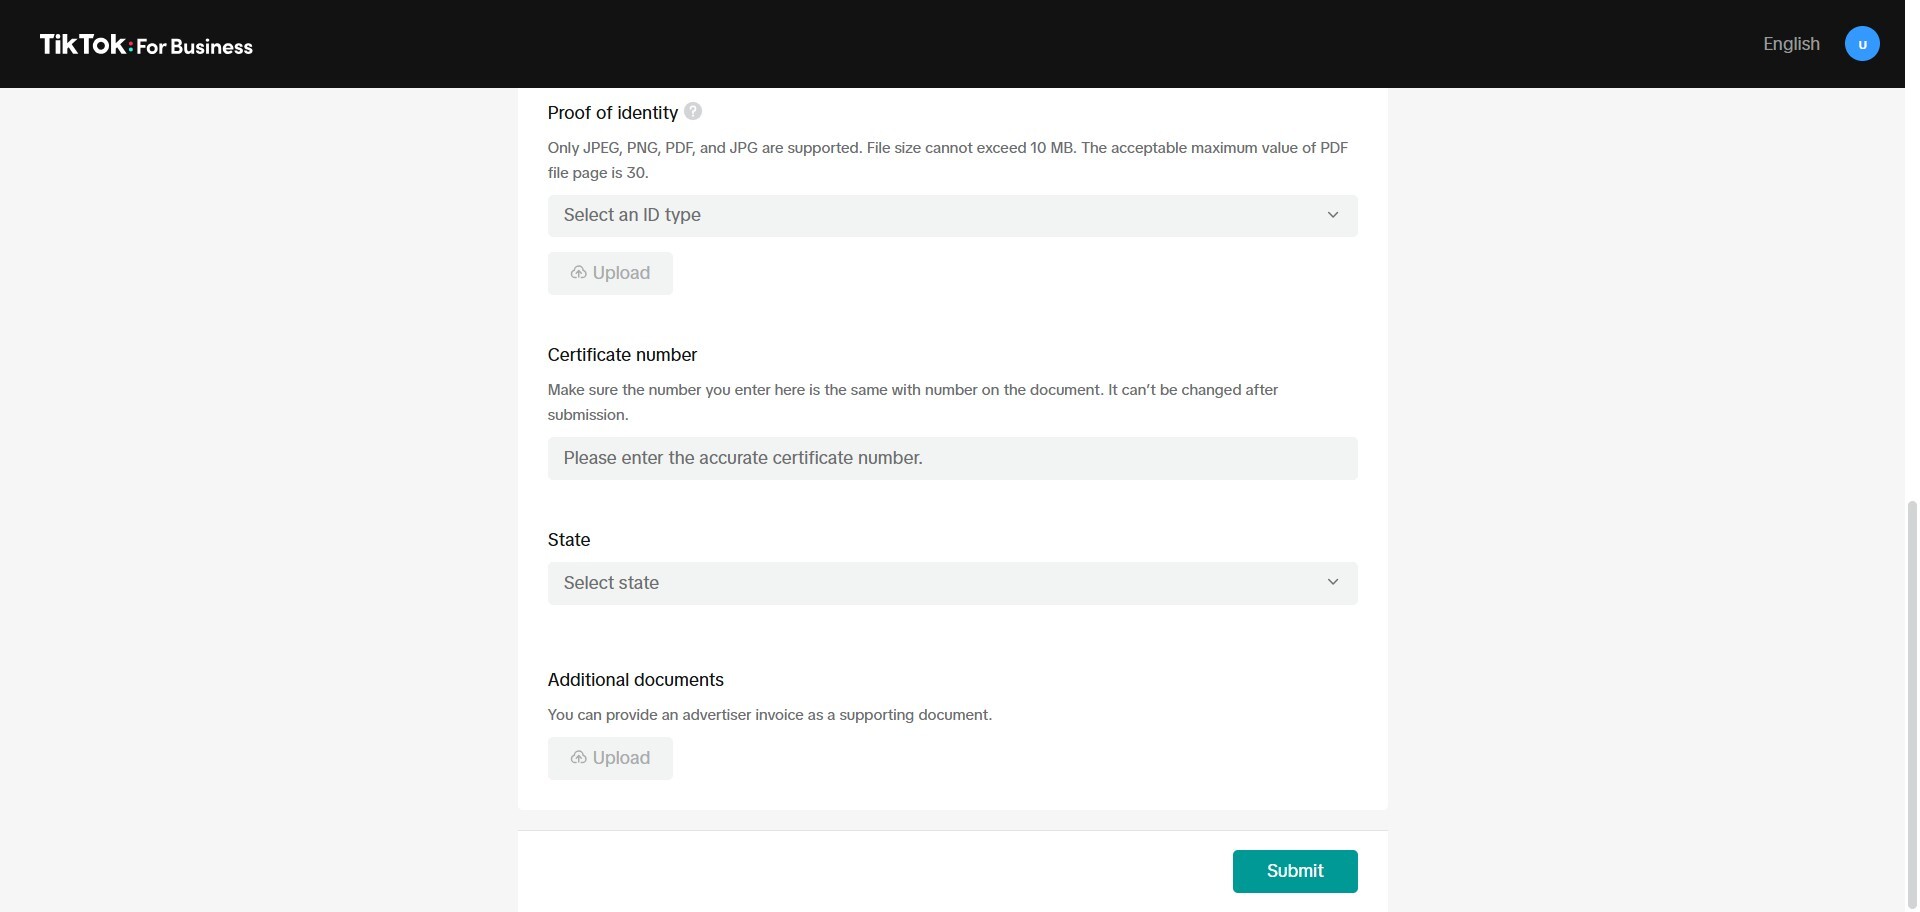Click the TikTok For Business logo
Image resolution: width=1920 pixels, height=912 pixels.
point(146,45)
